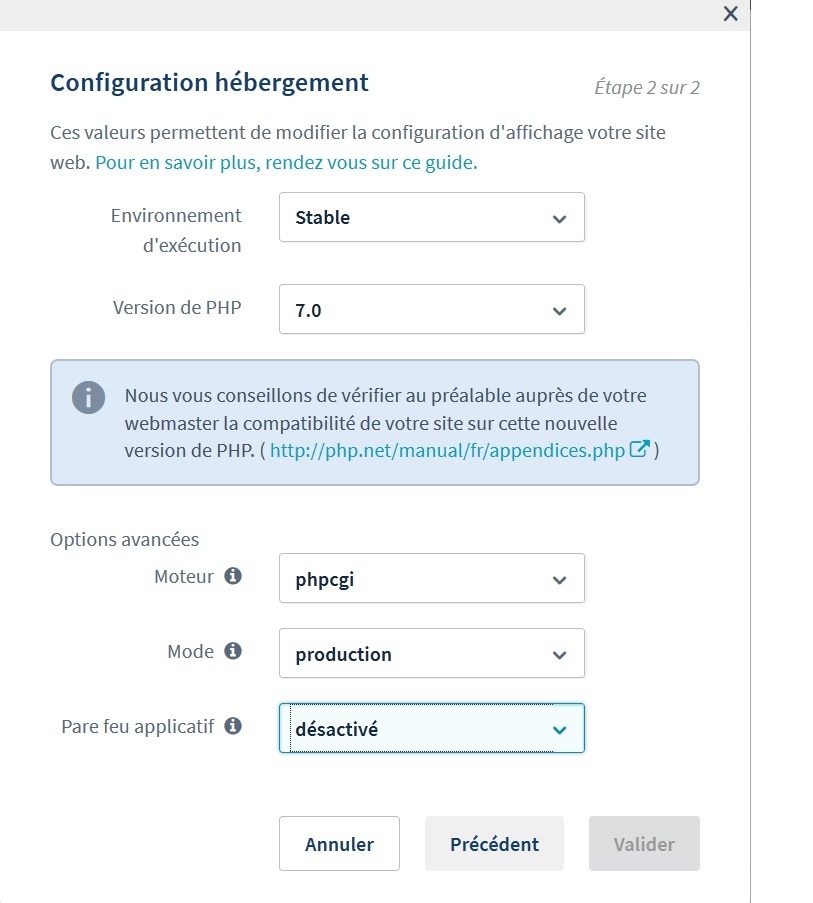Click the chevron arrow in the Stable field
Viewport: 813px width, 903px height.
[x=559, y=219]
